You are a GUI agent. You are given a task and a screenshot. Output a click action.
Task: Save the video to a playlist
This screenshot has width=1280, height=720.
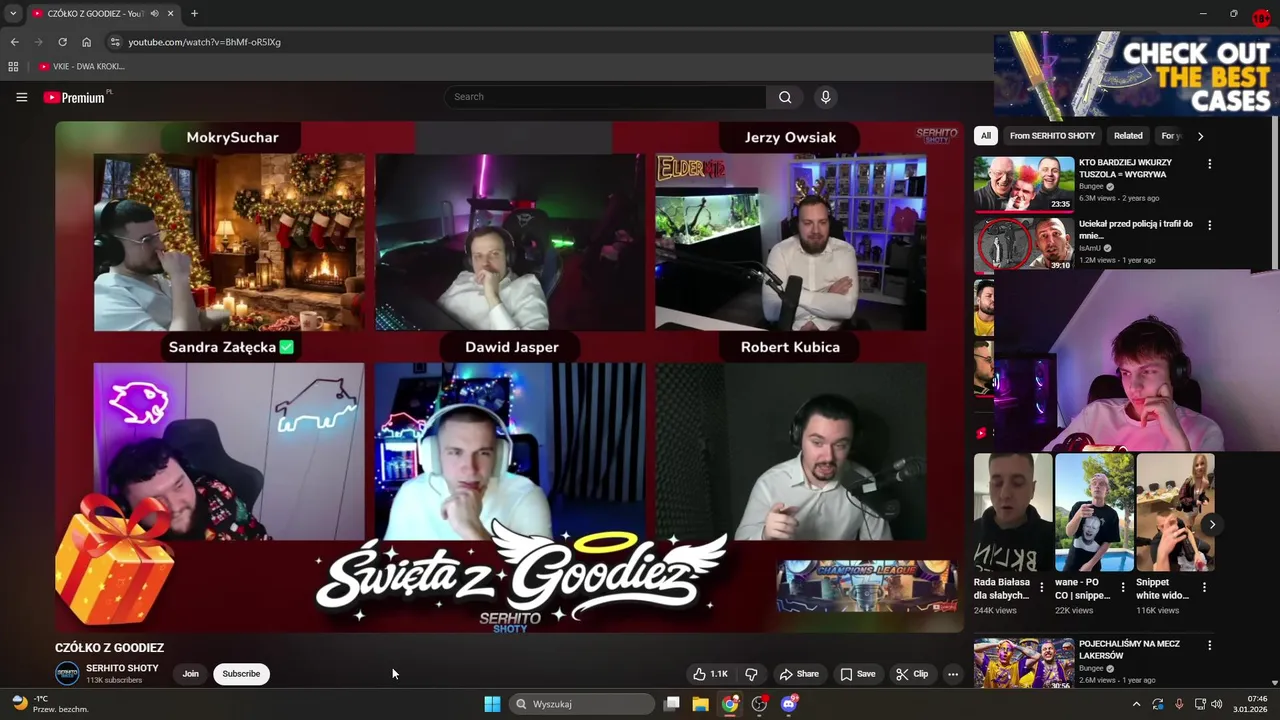858,674
